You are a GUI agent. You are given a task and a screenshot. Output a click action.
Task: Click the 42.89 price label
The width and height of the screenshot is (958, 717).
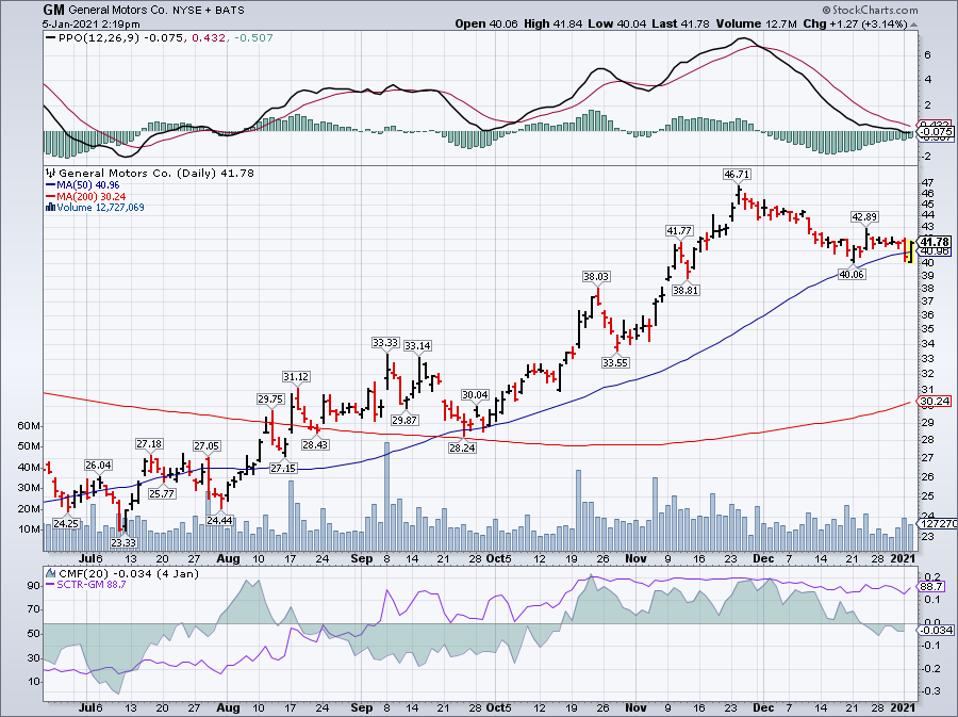coord(865,217)
